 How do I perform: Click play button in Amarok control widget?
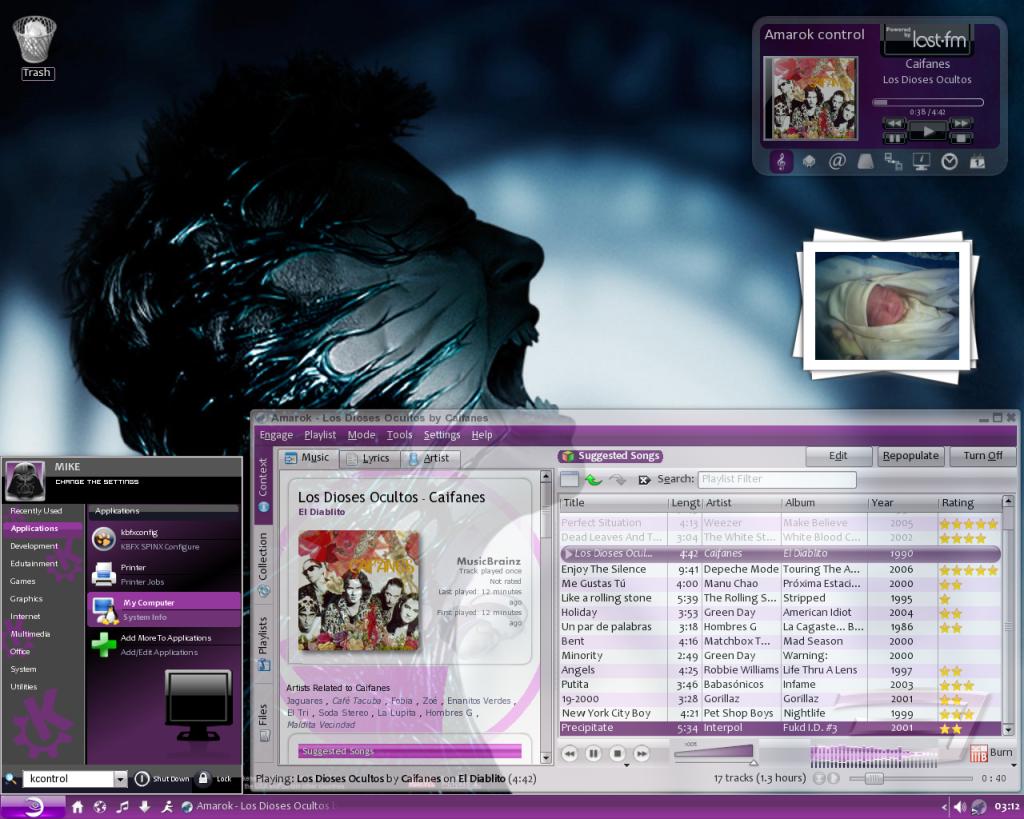[x=927, y=131]
